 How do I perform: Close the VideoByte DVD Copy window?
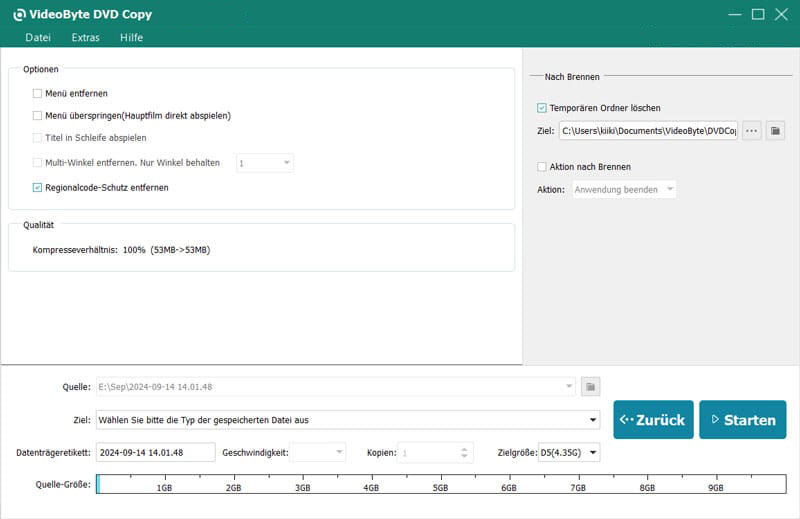781,14
